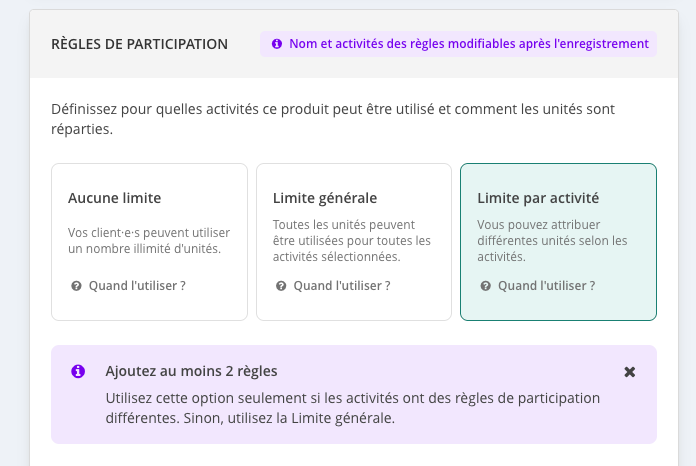Dismiss the Ajoutez au moins 2 règles alert

pos(629,372)
